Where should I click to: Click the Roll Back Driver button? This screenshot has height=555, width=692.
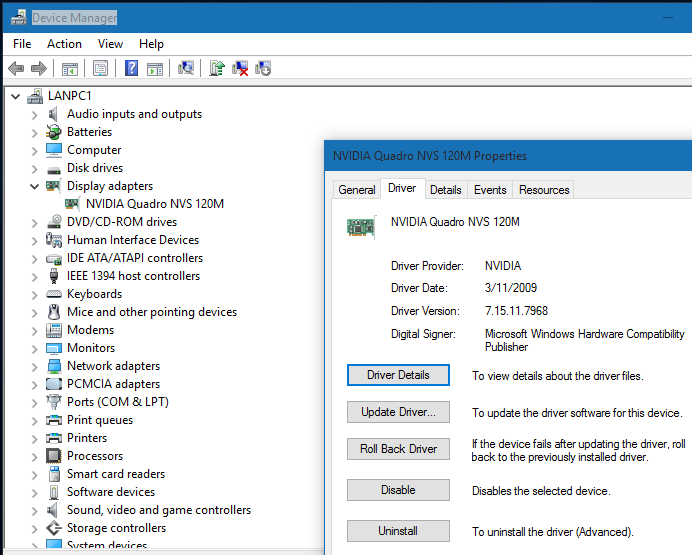[398, 449]
